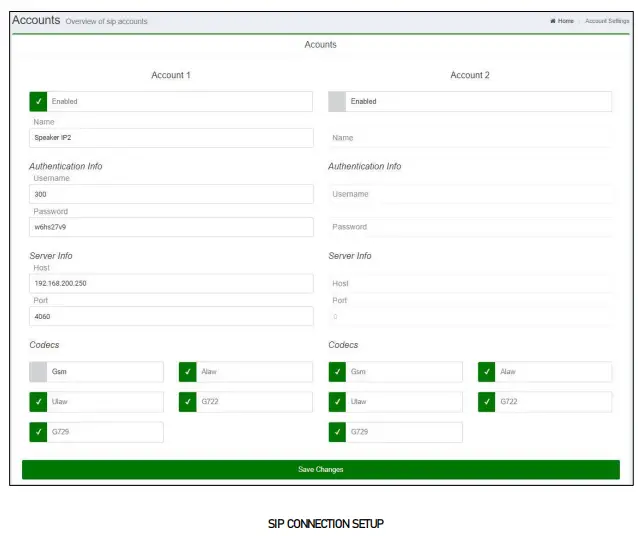Focus Account 2 Name field
This screenshot has height=536, width=638.
click(470, 138)
